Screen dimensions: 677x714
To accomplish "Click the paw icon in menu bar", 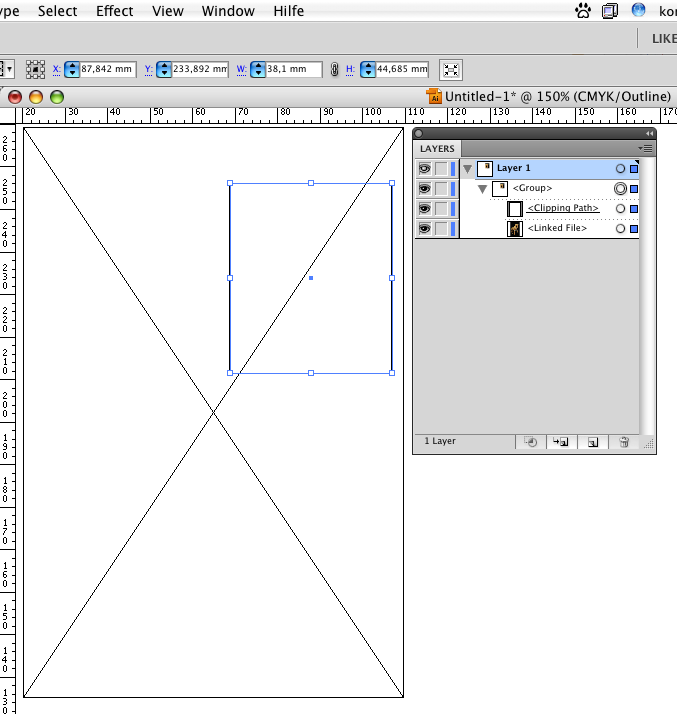I will point(583,11).
